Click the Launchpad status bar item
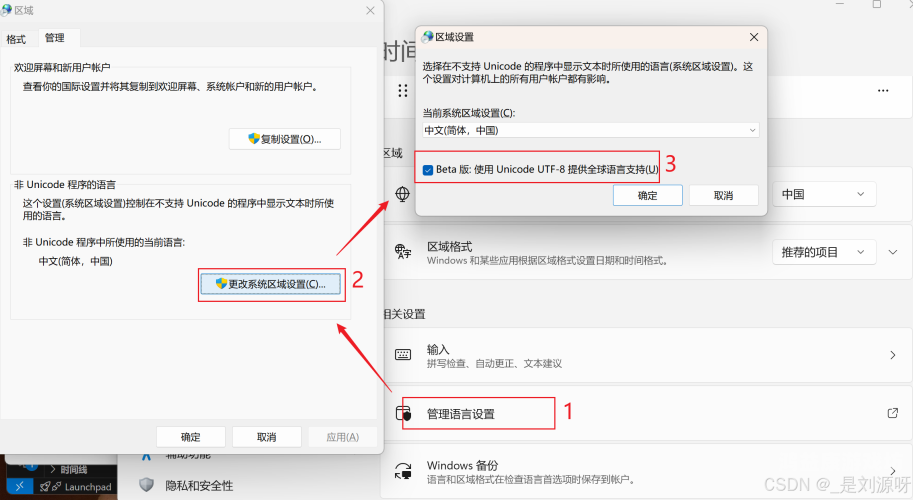 tap(76, 487)
